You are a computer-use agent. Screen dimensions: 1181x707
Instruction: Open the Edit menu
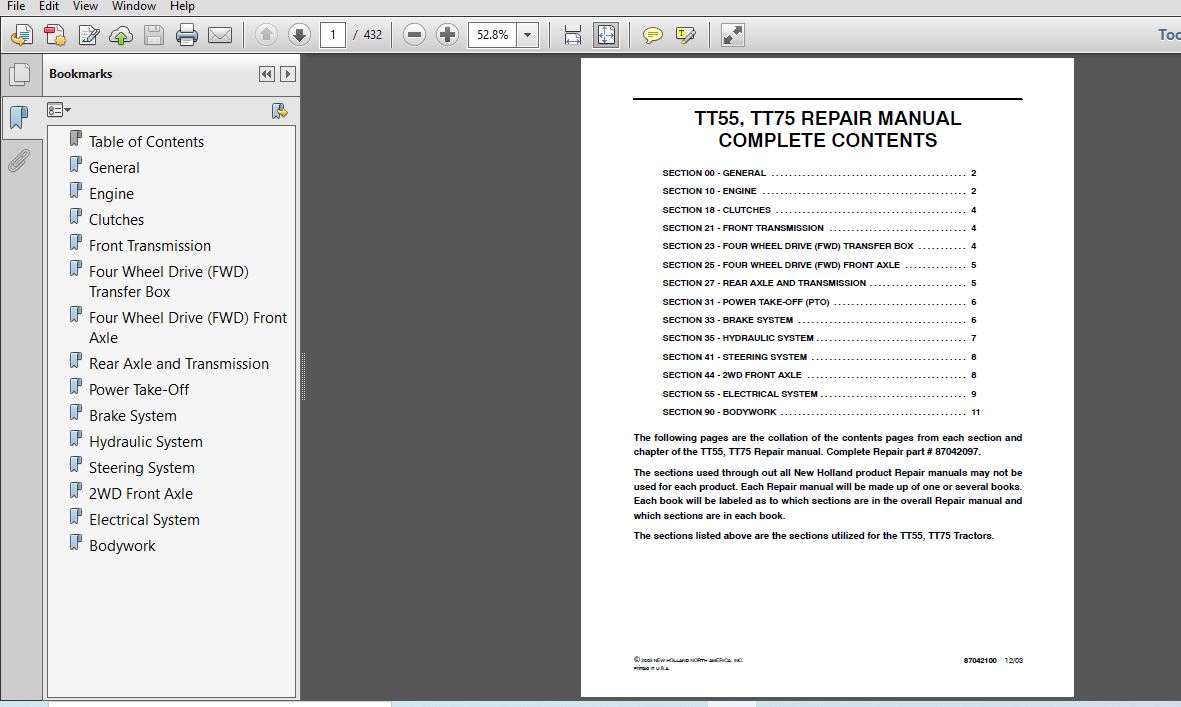click(x=49, y=6)
